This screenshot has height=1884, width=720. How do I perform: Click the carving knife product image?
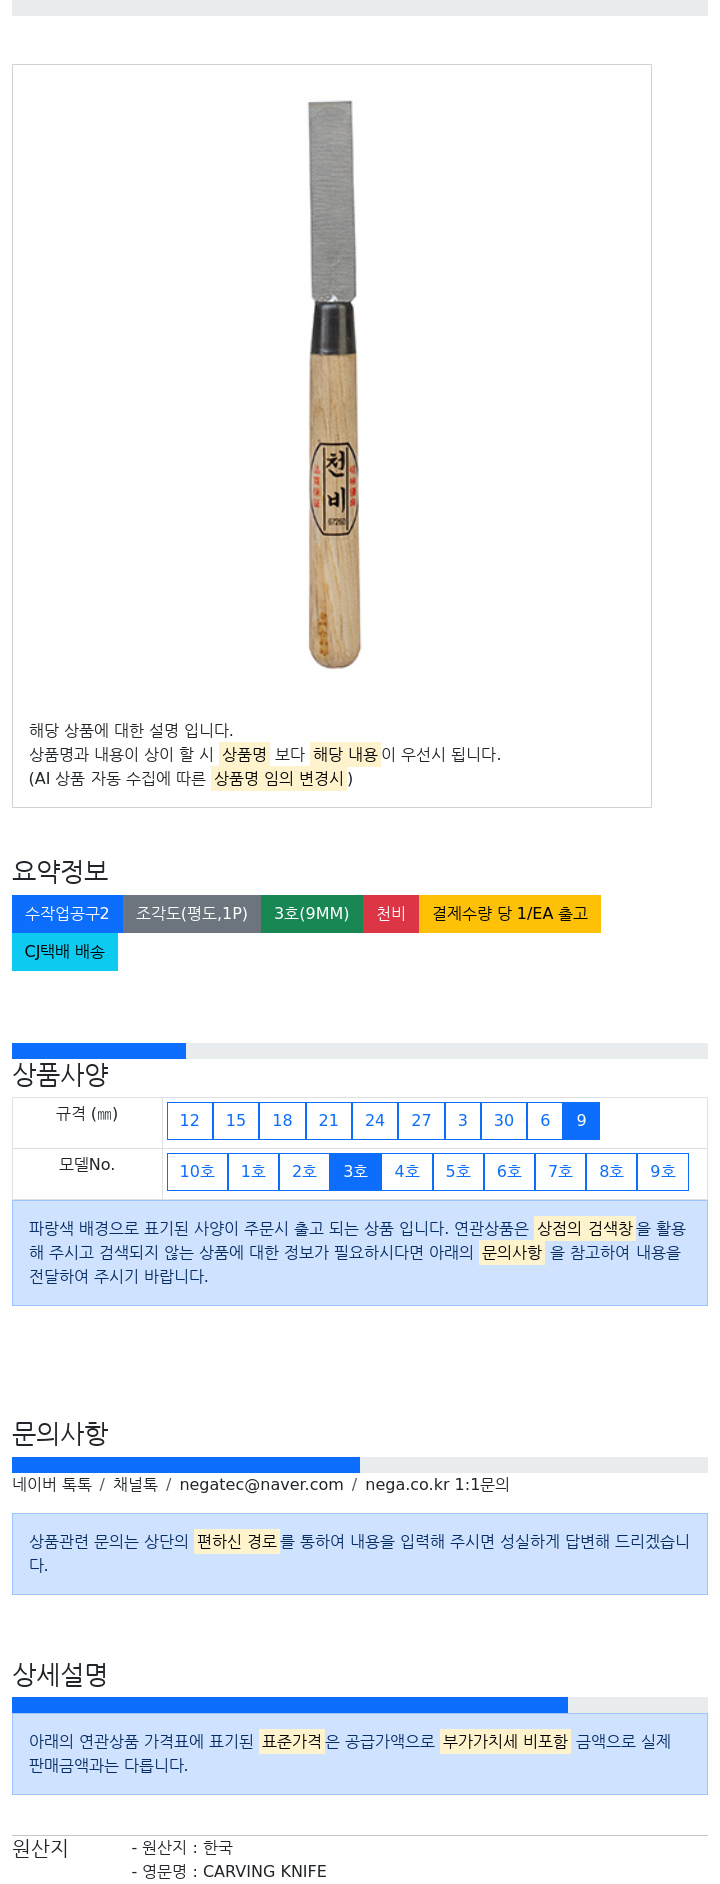[x=333, y=384]
